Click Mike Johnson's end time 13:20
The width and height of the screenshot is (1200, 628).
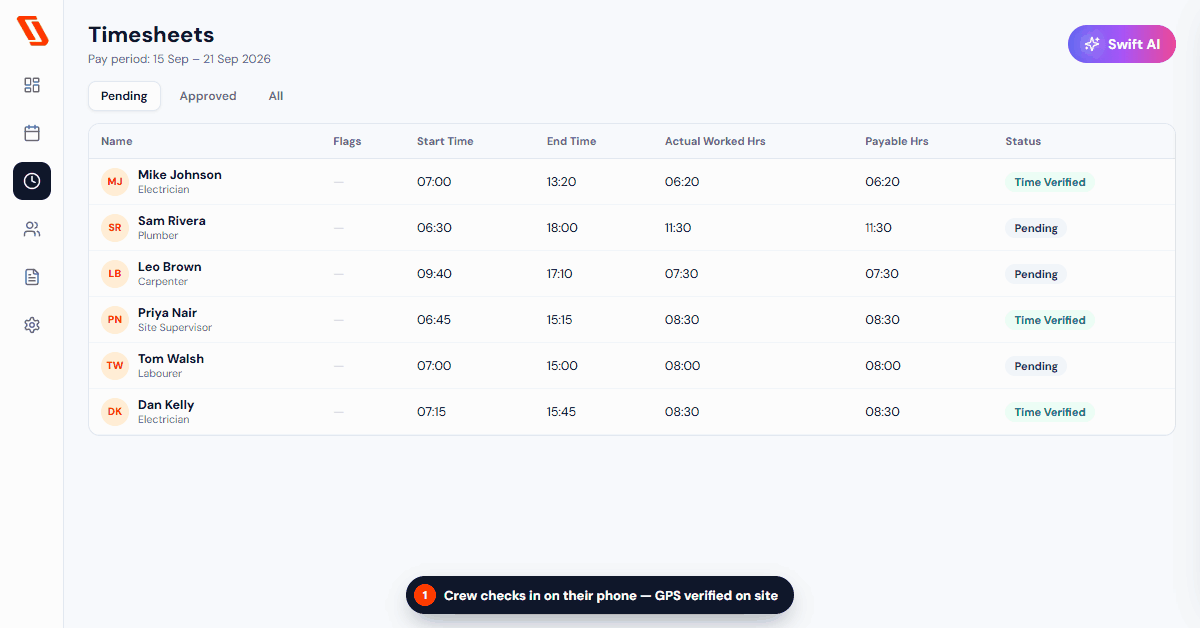pos(562,182)
